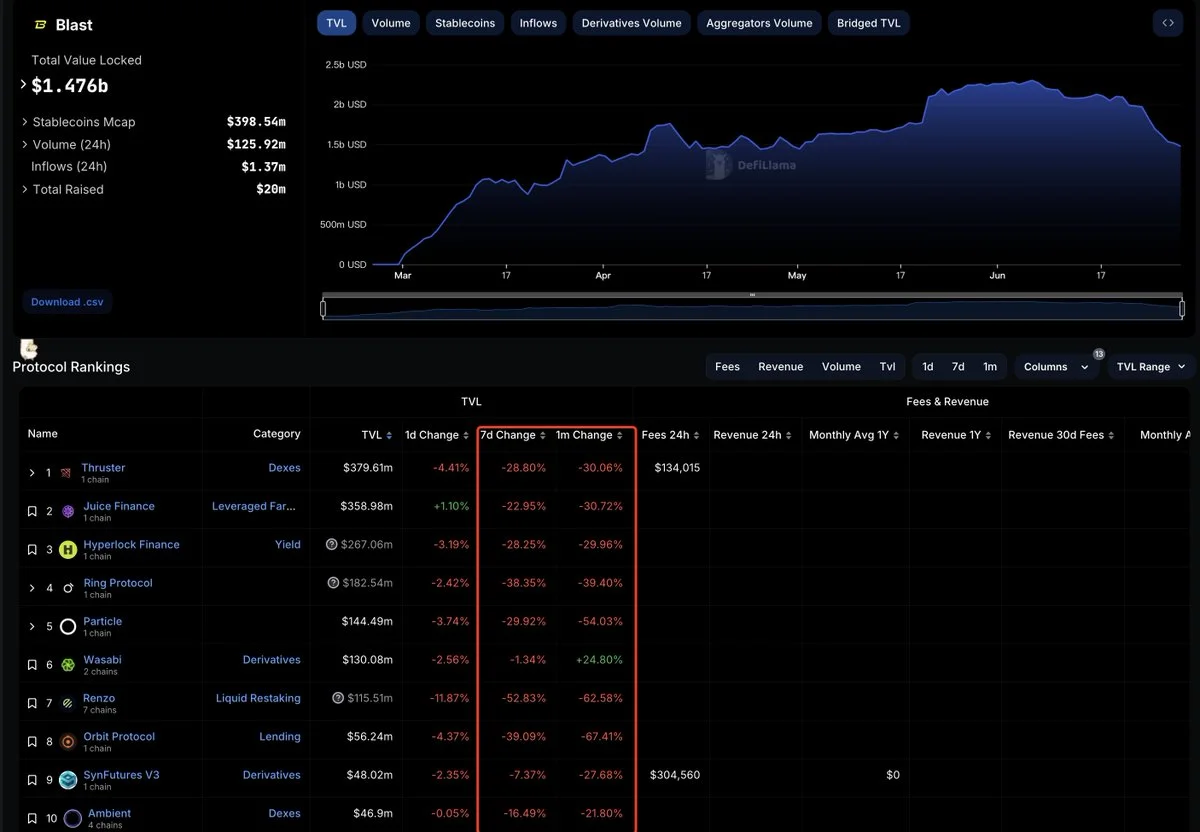Image resolution: width=1200 pixels, height=832 pixels.
Task: Sort by the 7d Change column
Action: tap(514, 435)
